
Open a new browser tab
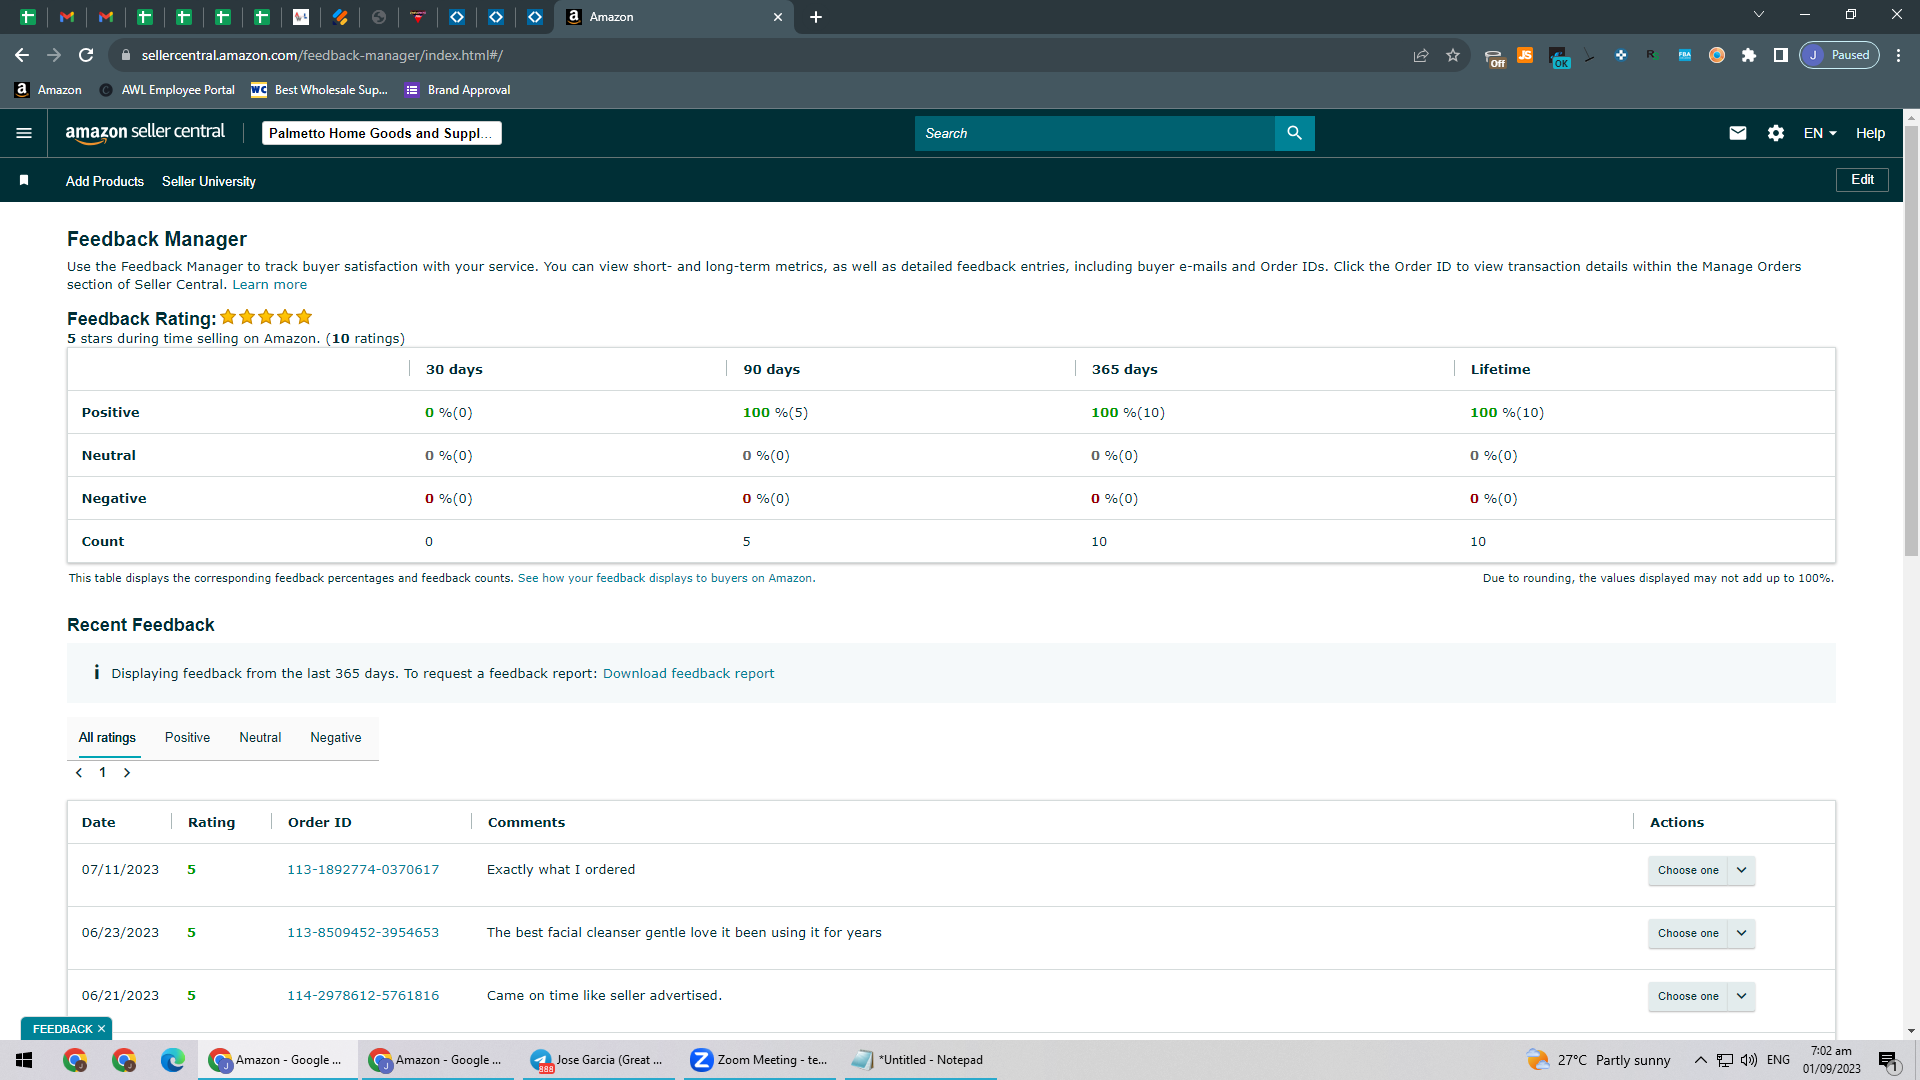point(816,17)
